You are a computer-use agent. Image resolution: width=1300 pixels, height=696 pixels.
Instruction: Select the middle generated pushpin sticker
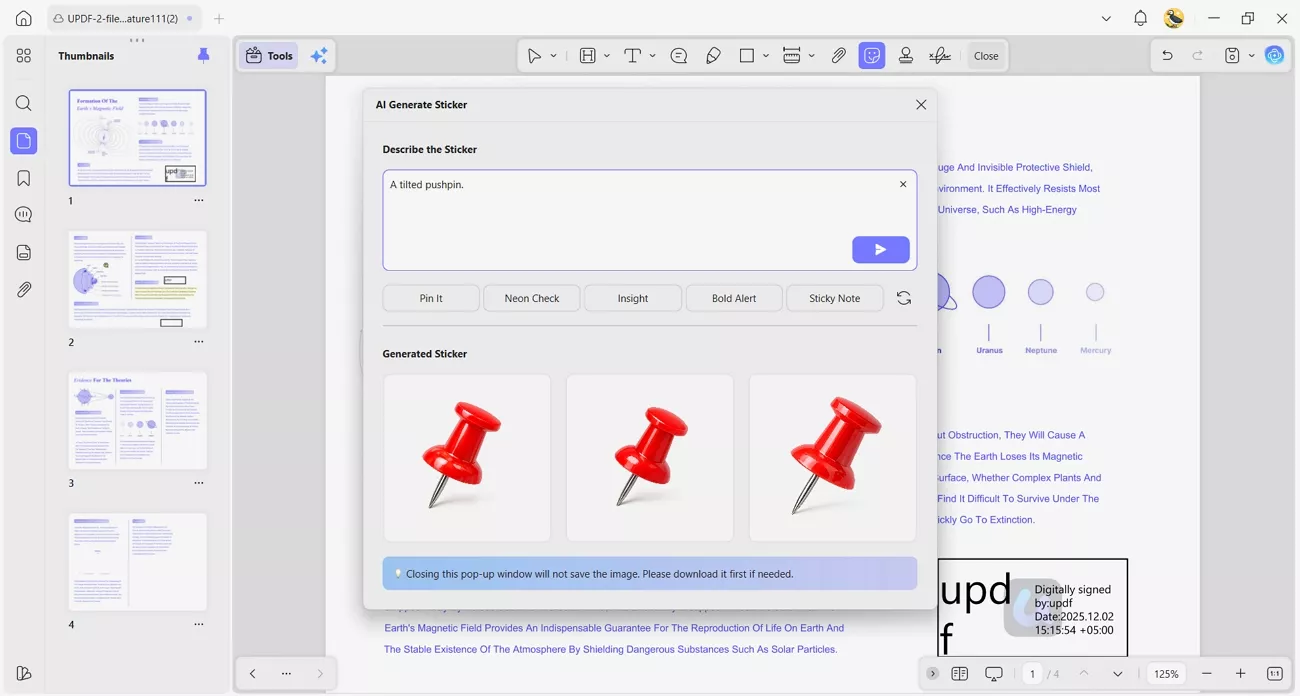(x=649, y=457)
